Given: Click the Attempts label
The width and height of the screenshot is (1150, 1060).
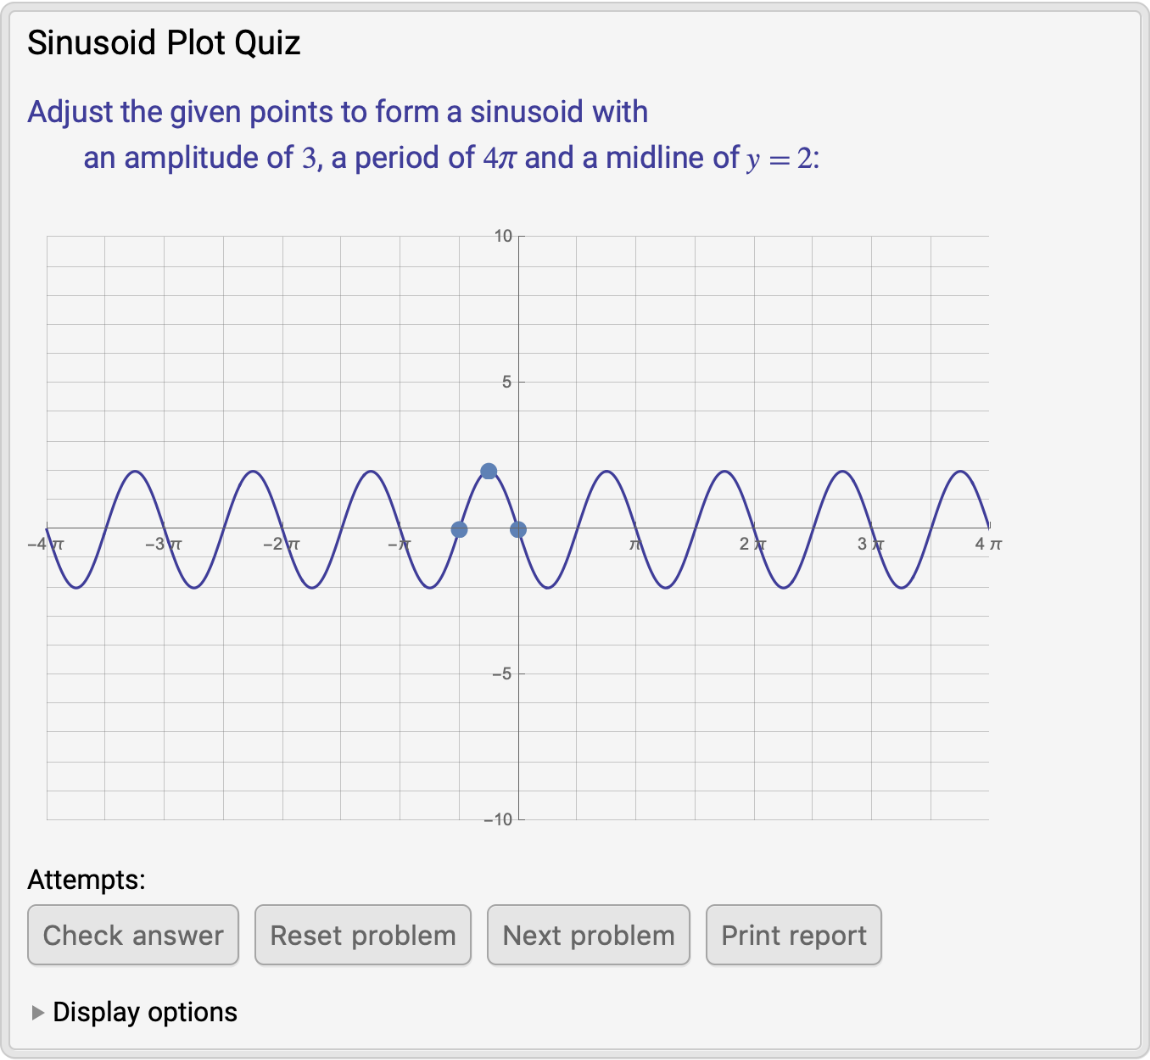Looking at the screenshot, I should coord(86,881).
